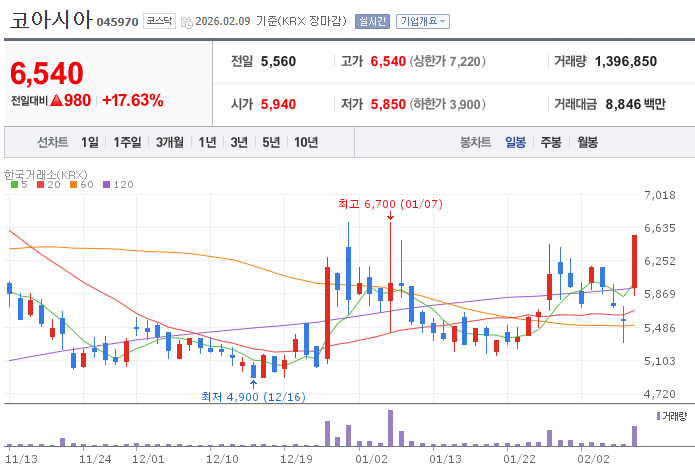Click the 전일 value 5,560
The width and height of the screenshot is (695, 473).
coord(278,61)
